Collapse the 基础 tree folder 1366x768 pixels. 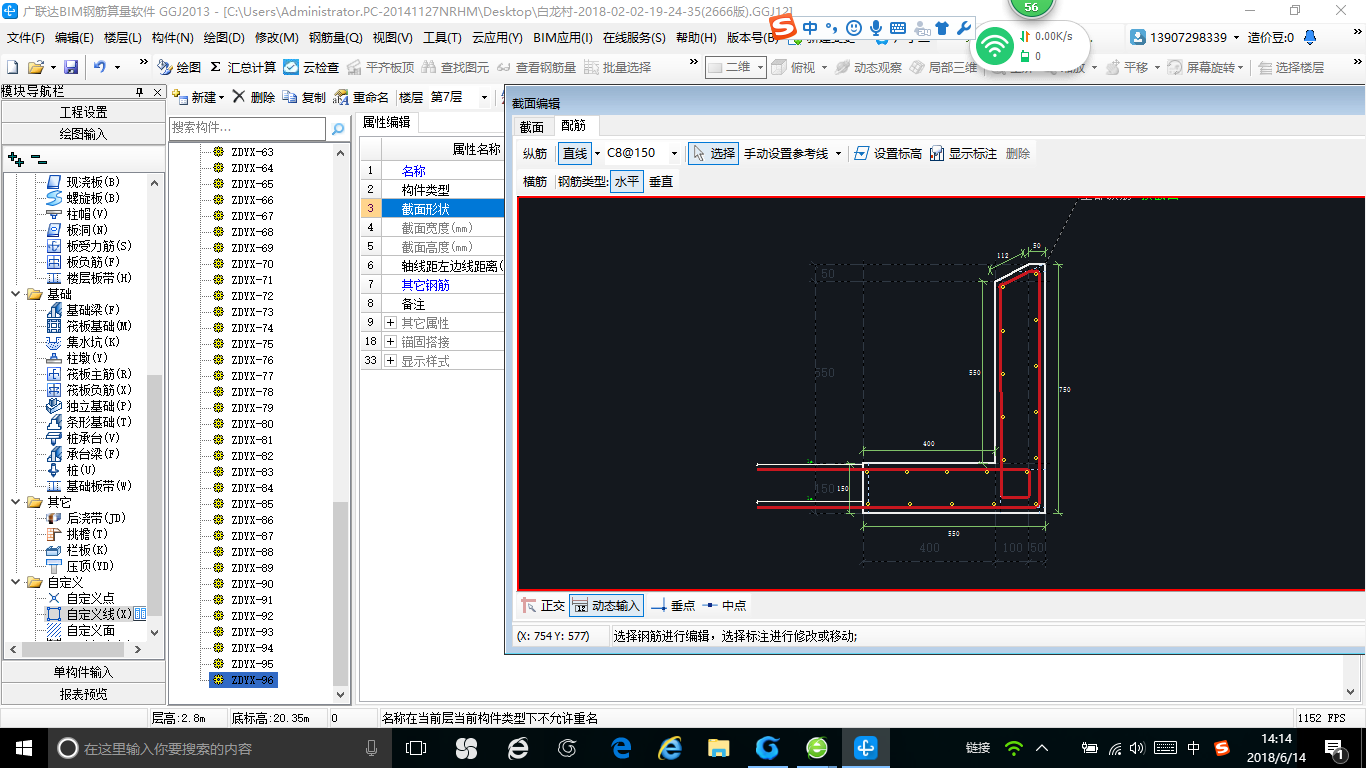click(x=16, y=294)
